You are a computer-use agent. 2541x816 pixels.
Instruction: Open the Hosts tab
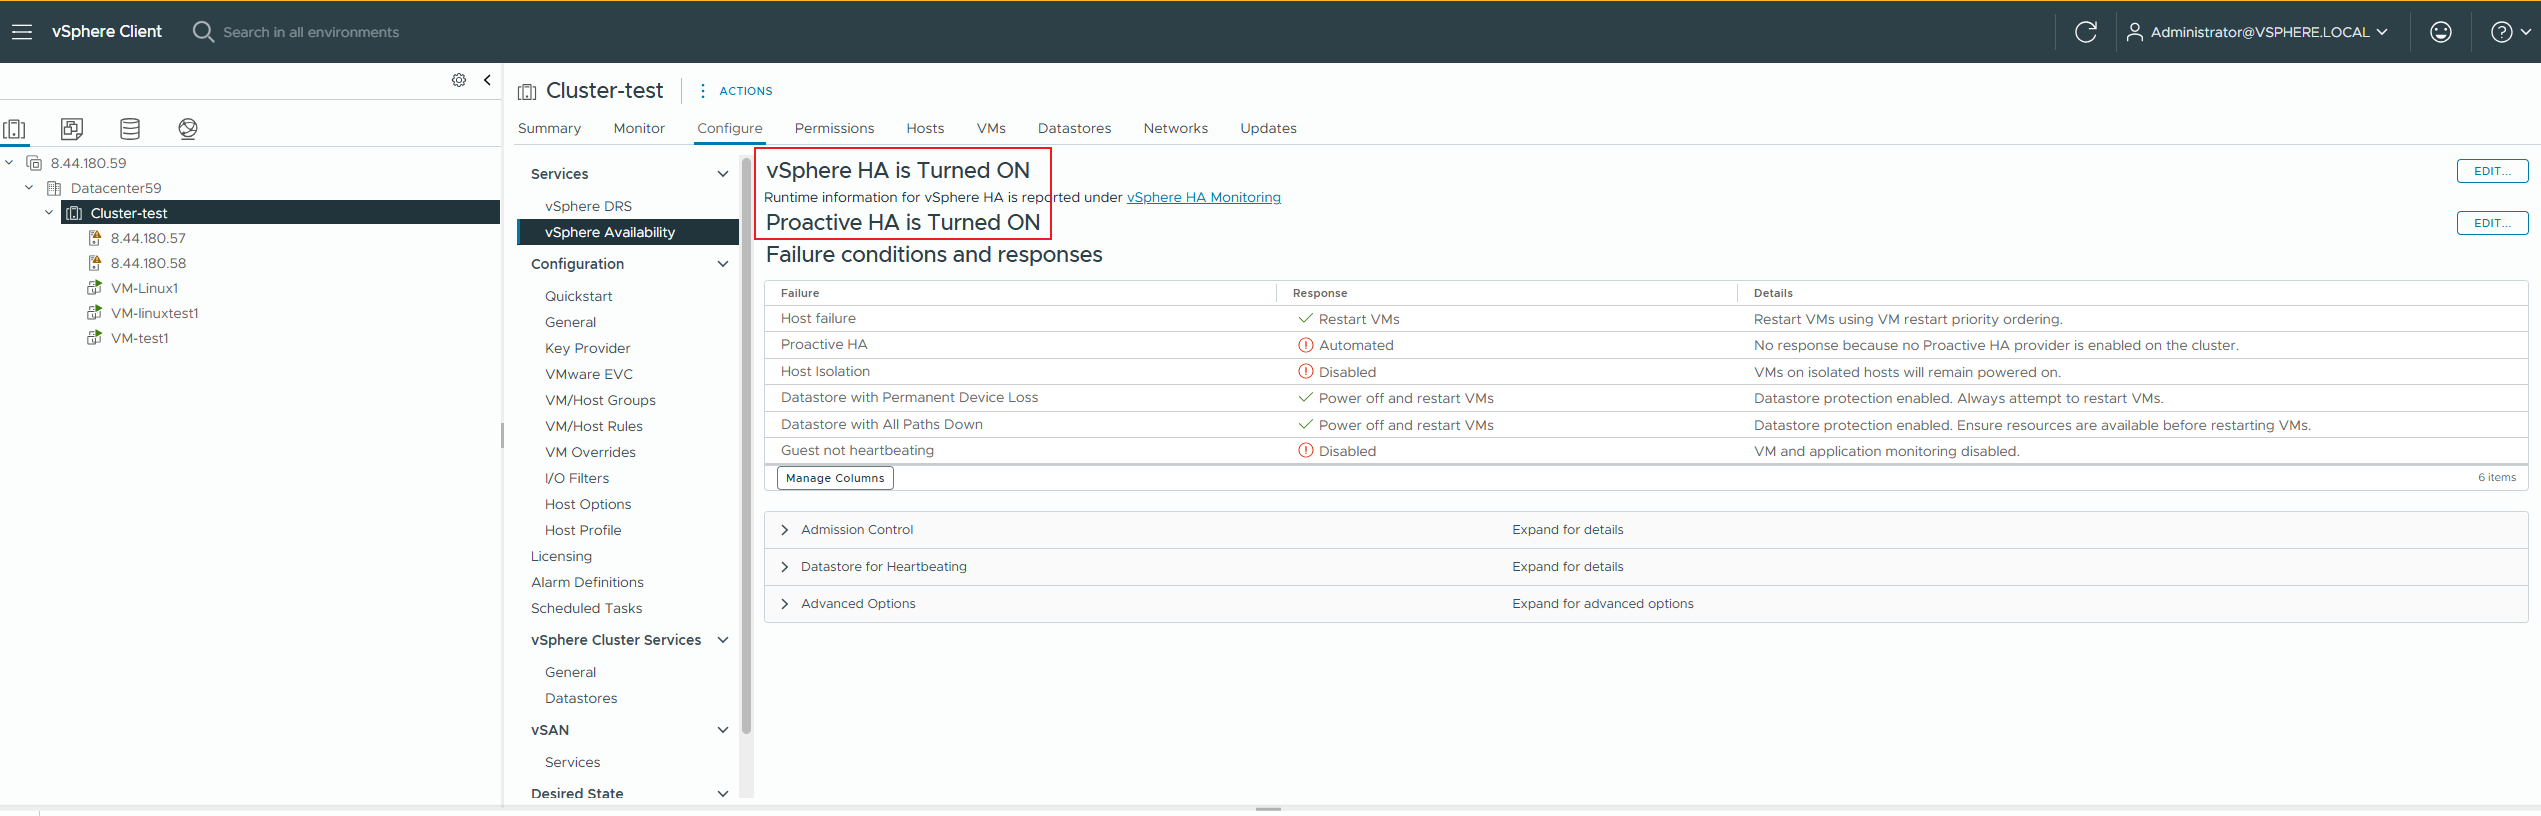pos(925,128)
